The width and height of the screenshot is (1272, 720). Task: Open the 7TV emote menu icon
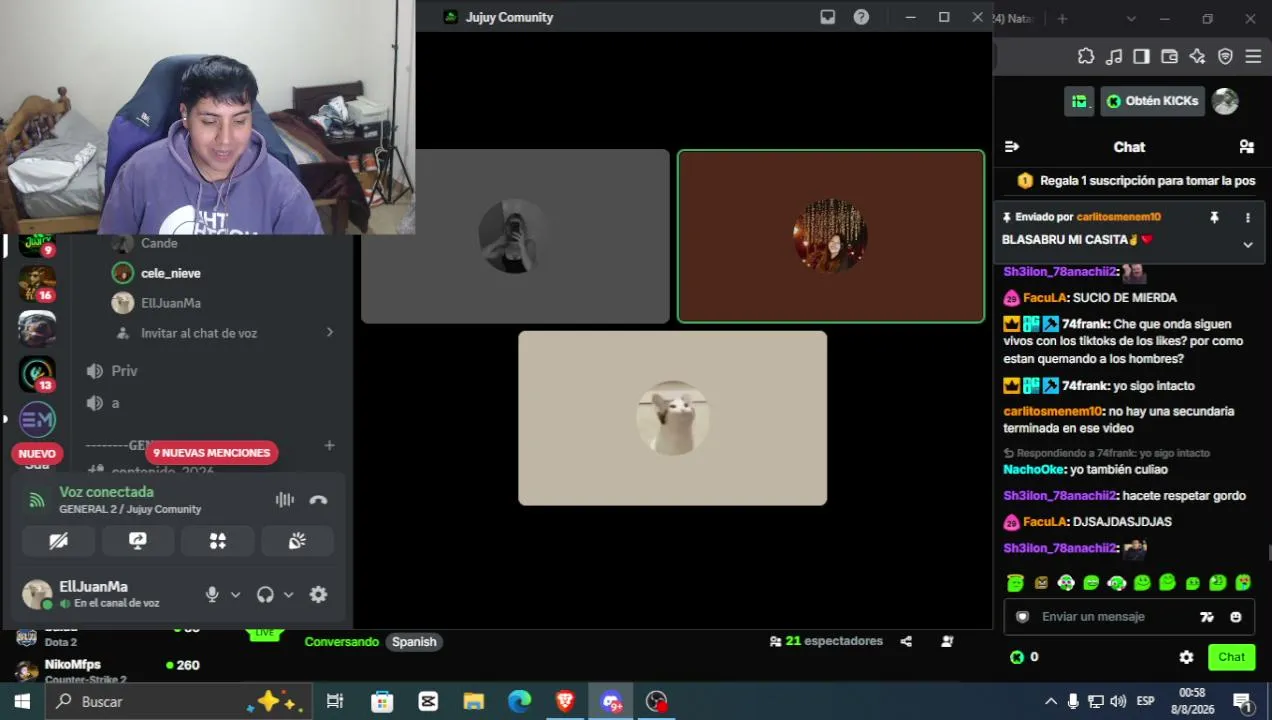click(x=1207, y=617)
